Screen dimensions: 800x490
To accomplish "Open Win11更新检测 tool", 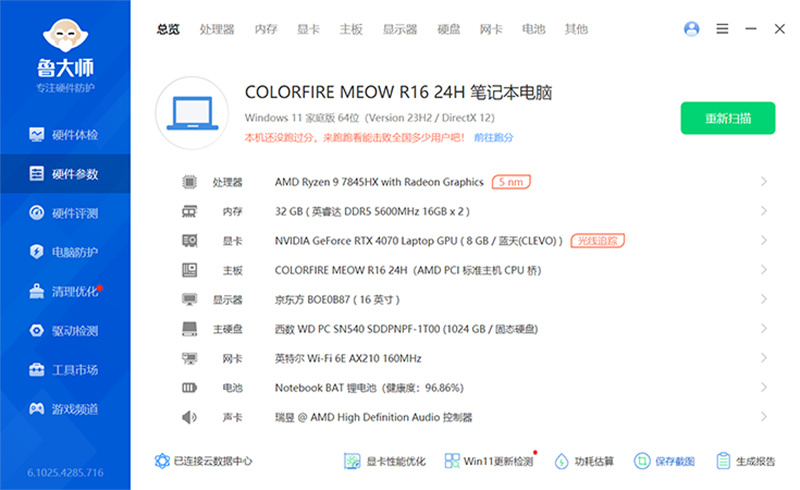I will 489,461.
